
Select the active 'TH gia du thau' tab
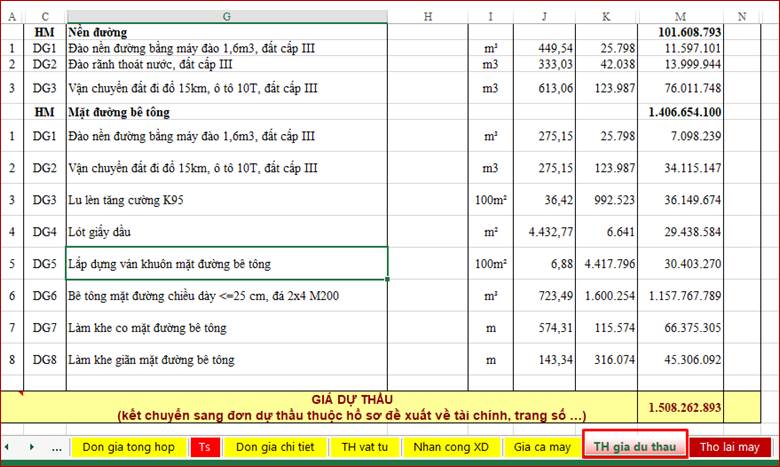click(634, 446)
